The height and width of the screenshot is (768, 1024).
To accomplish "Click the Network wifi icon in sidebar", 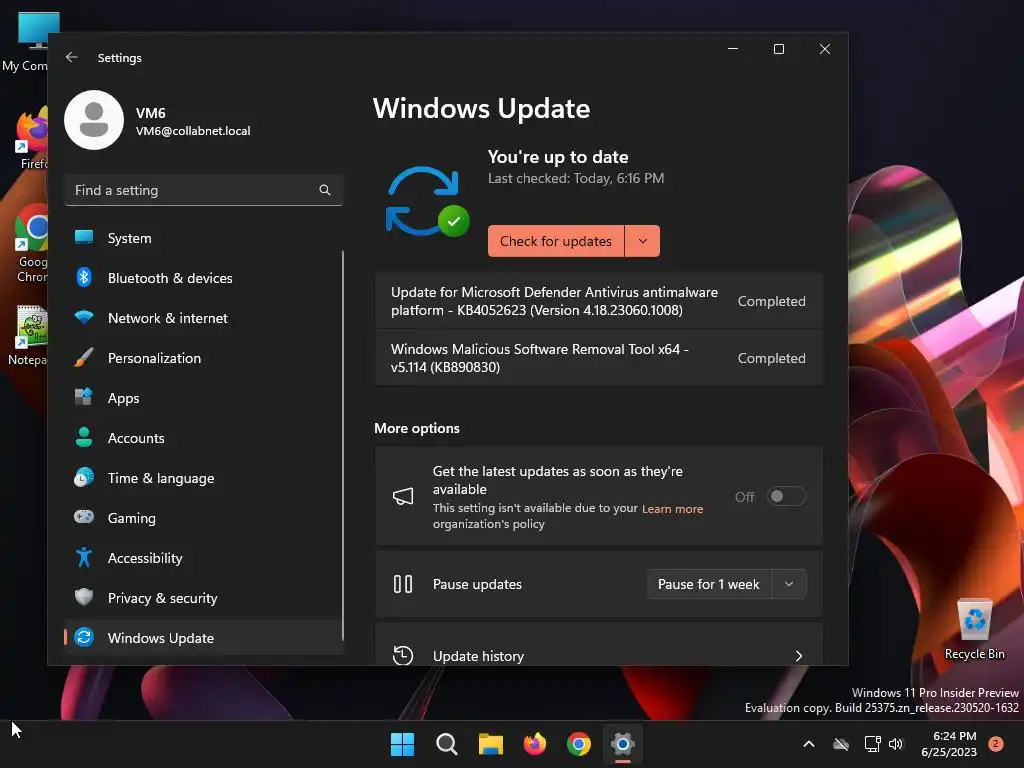I will tap(84, 318).
